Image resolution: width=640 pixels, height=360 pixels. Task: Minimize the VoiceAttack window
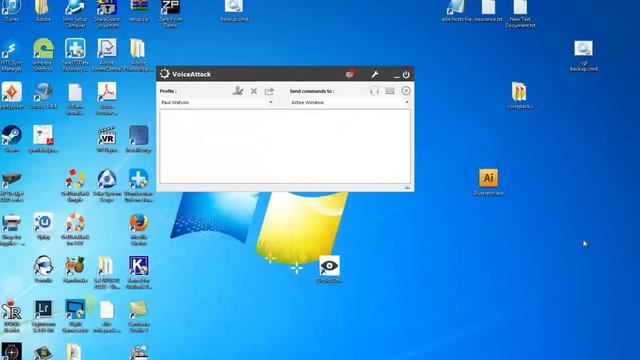click(x=396, y=76)
